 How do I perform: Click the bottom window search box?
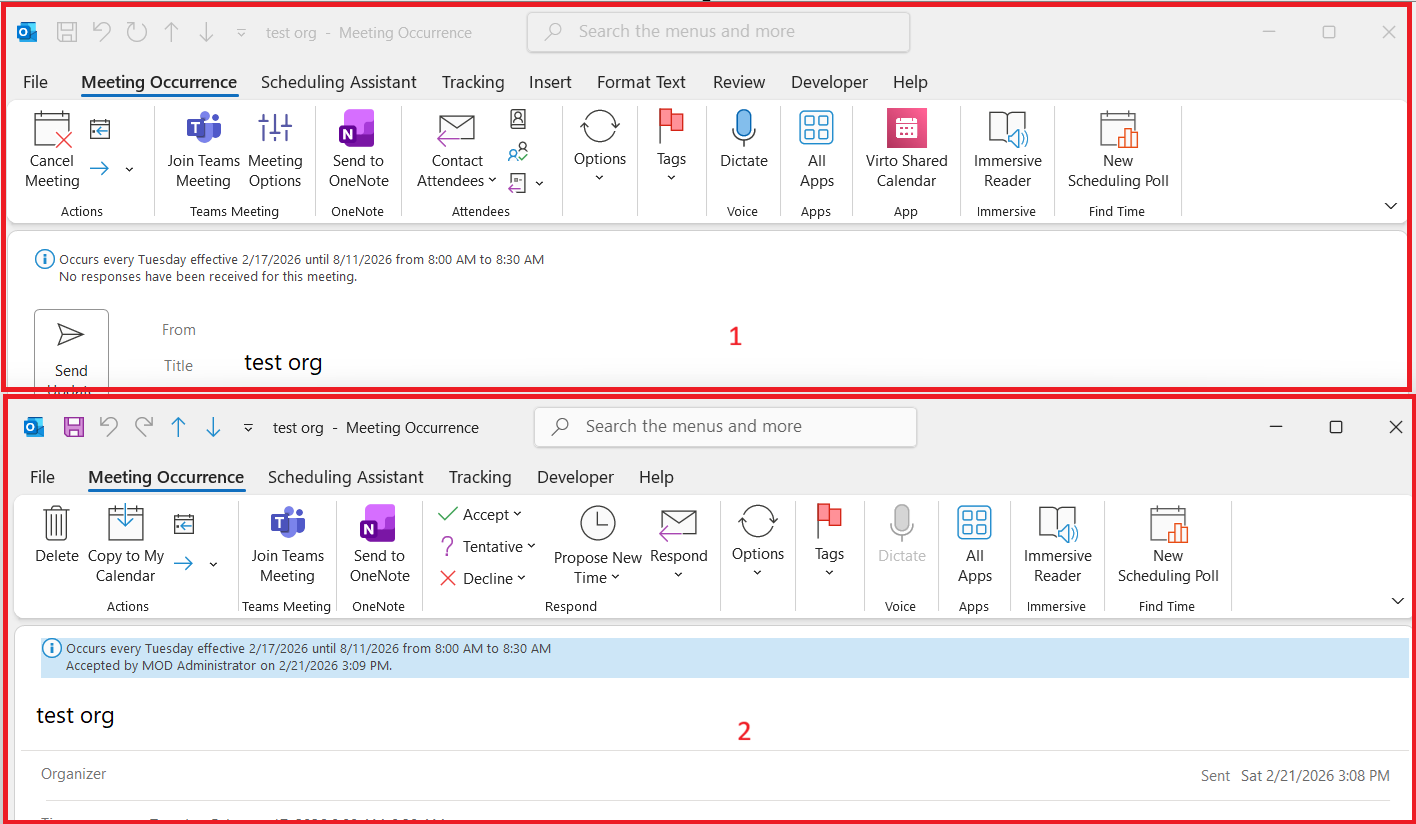(725, 426)
